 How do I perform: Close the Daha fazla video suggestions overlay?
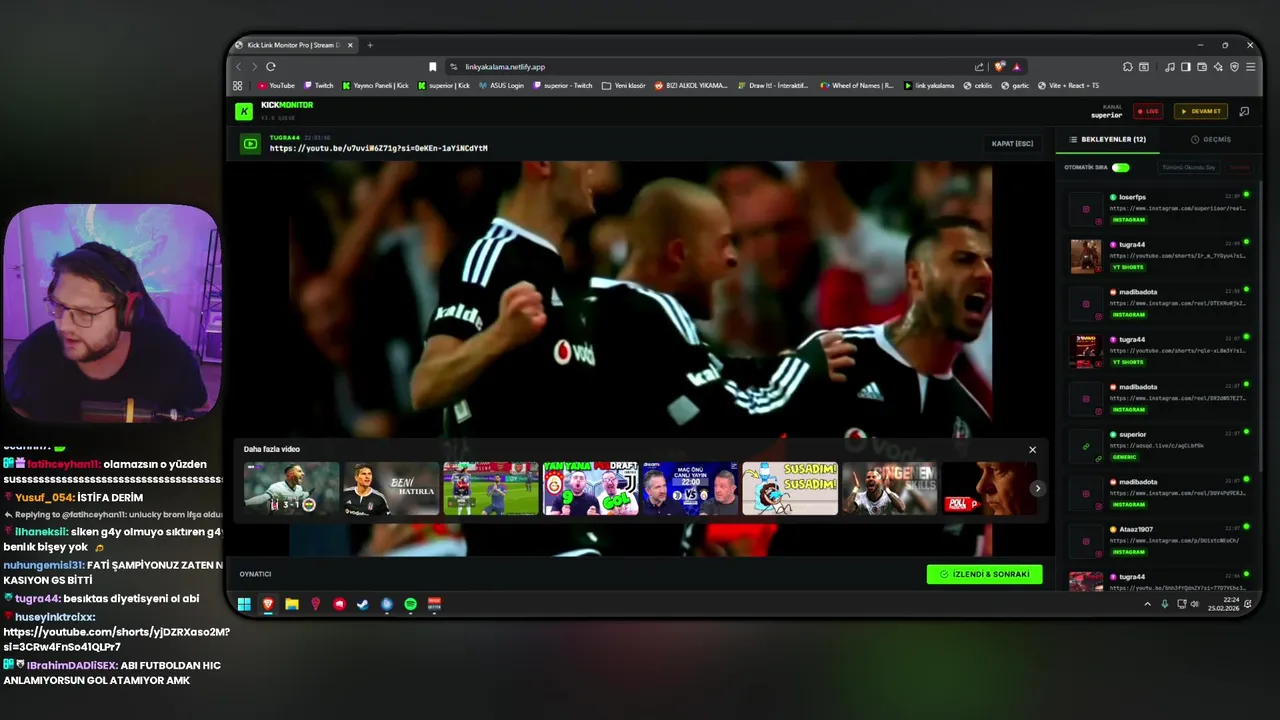1033,449
